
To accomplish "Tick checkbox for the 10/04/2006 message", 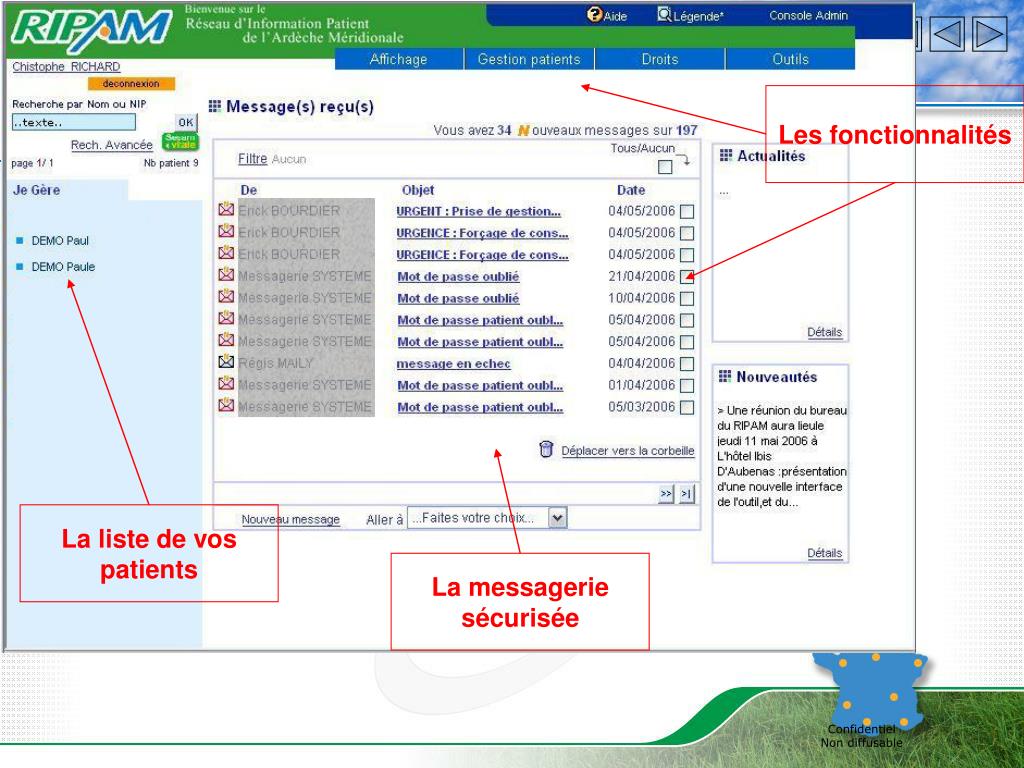I will (x=686, y=299).
